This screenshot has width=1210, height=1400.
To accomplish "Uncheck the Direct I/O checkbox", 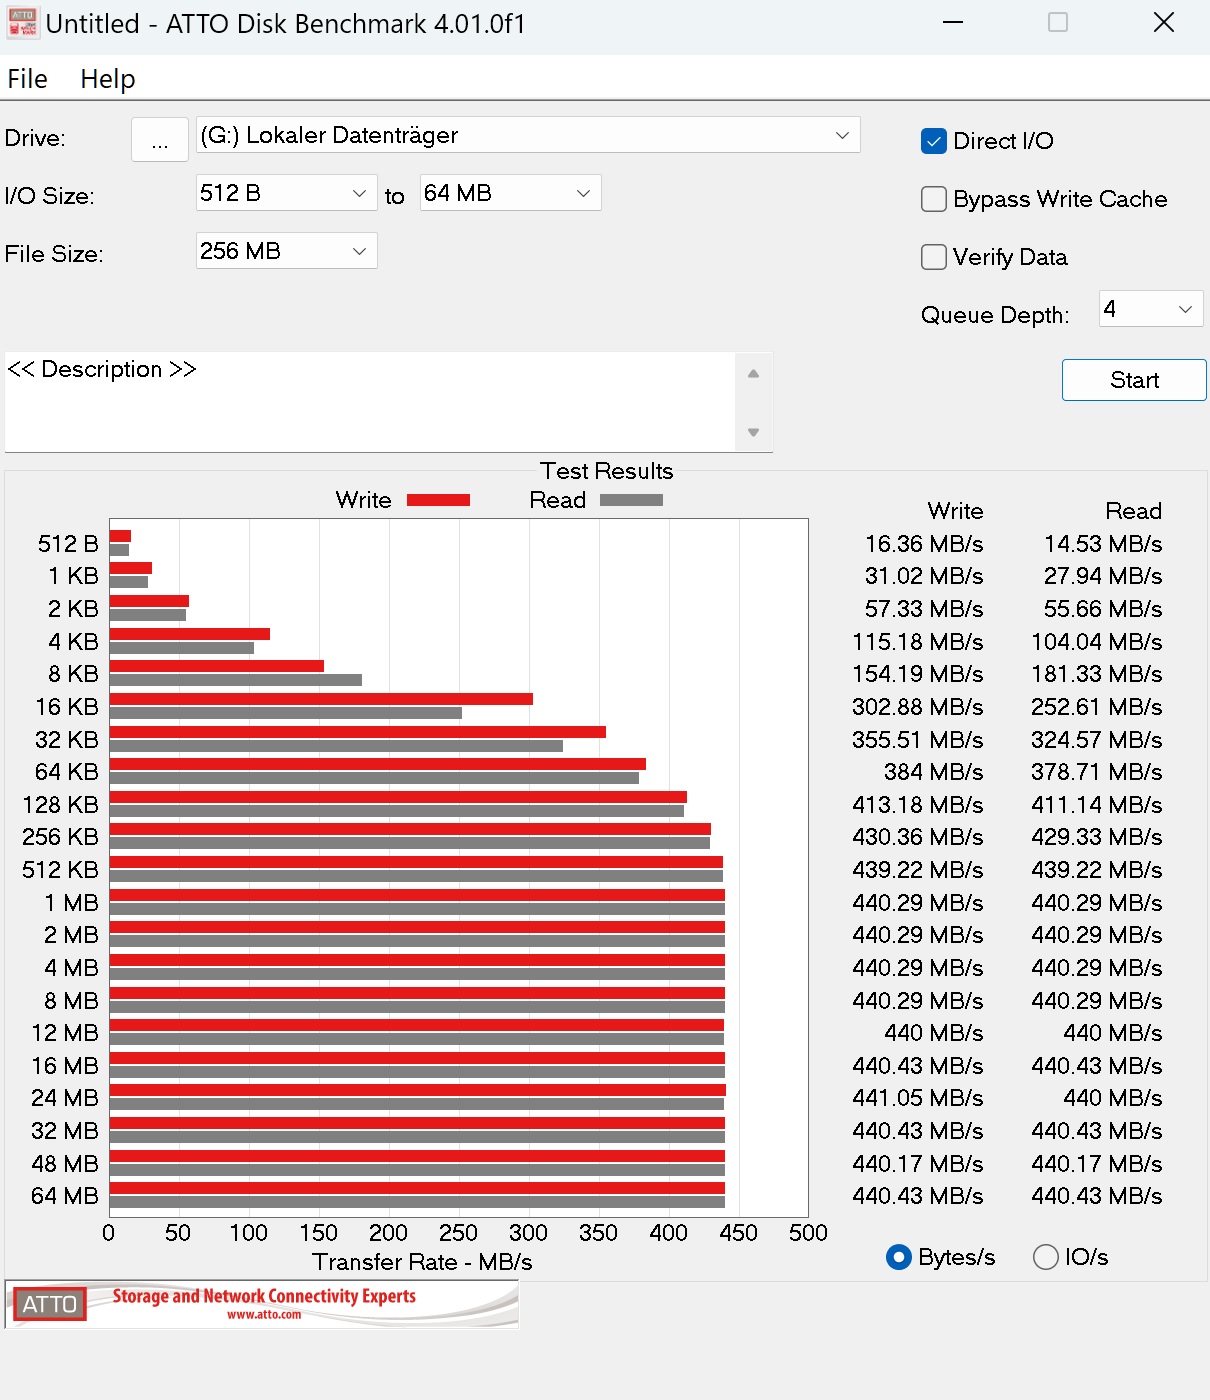I will (x=934, y=141).
